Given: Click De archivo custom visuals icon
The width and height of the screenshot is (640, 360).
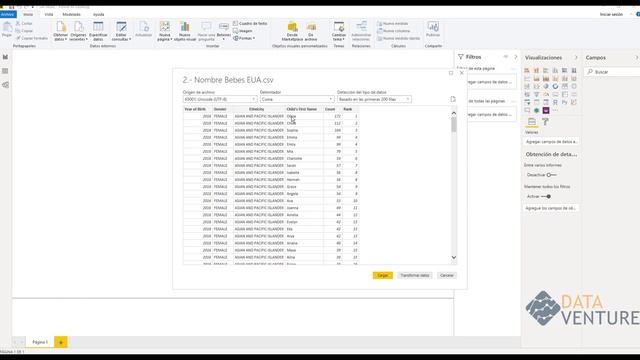Looking at the screenshot, I should point(311,31).
